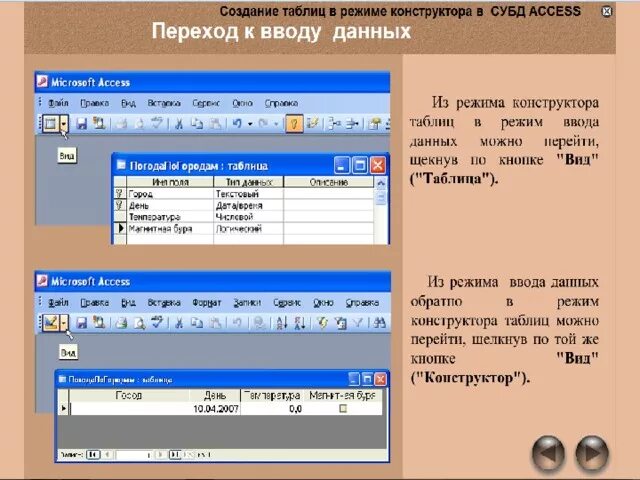Click Undo arrow in upper Access toolbar
The height and width of the screenshot is (480, 640).
[x=237, y=124]
